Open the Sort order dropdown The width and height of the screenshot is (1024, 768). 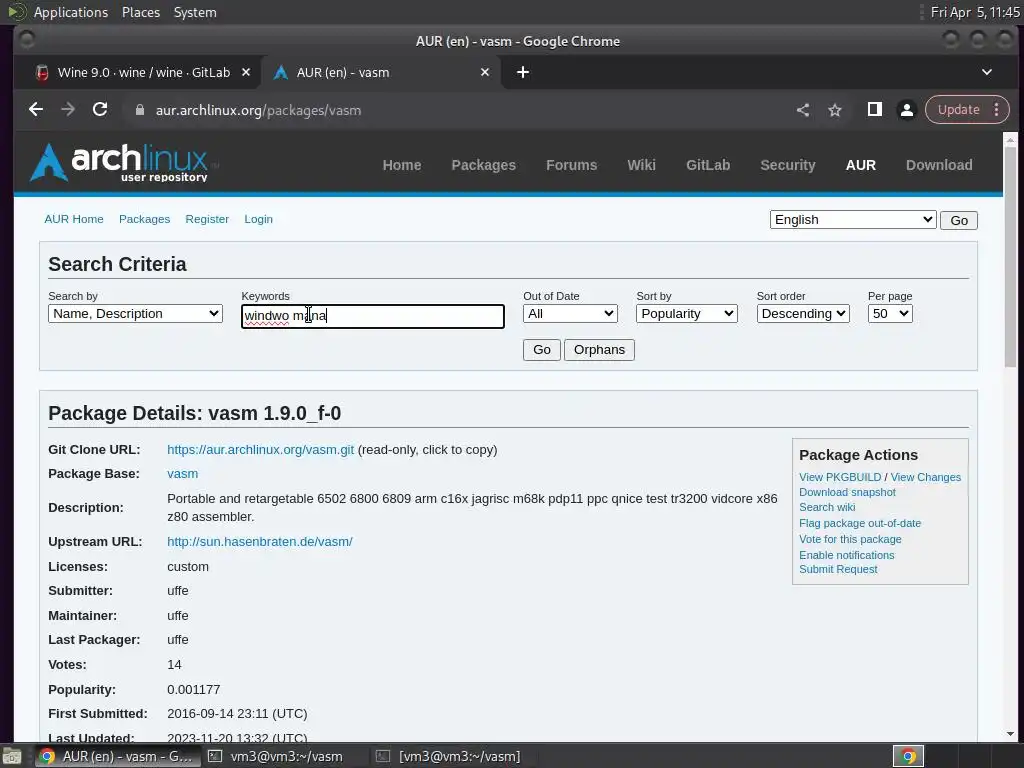803,314
